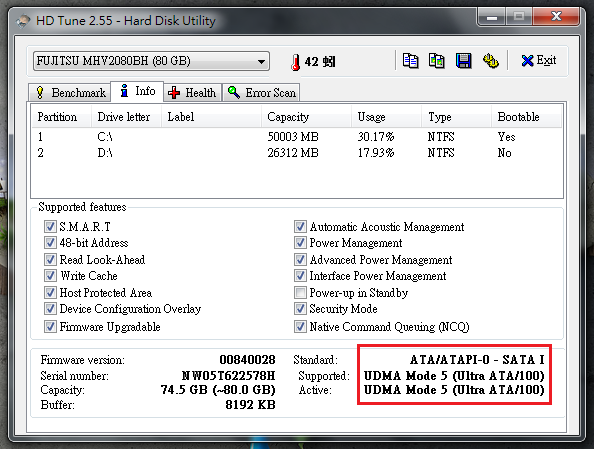Click the 30.17% usage value

pyautogui.click(x=376, y=137)
